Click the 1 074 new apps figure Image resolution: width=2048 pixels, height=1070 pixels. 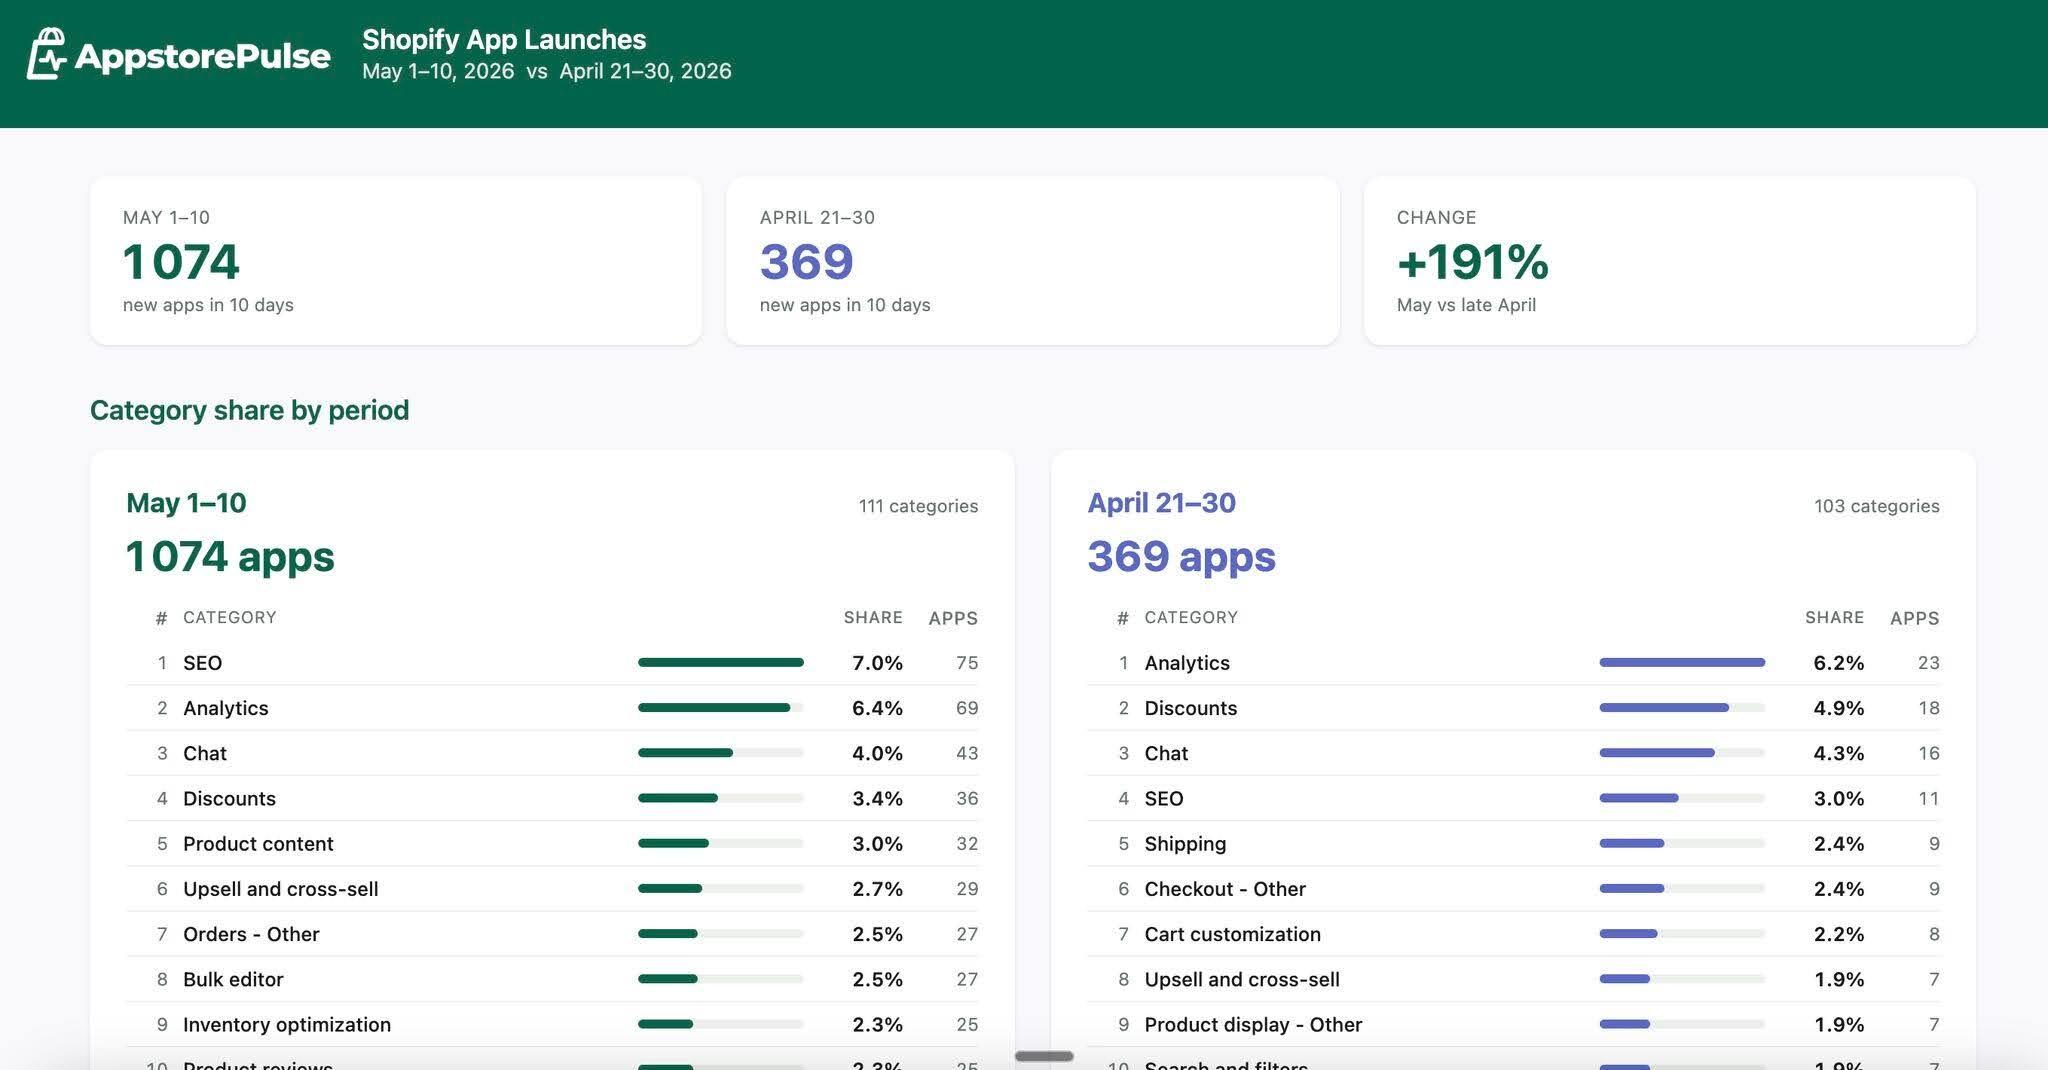coord(181,262)
